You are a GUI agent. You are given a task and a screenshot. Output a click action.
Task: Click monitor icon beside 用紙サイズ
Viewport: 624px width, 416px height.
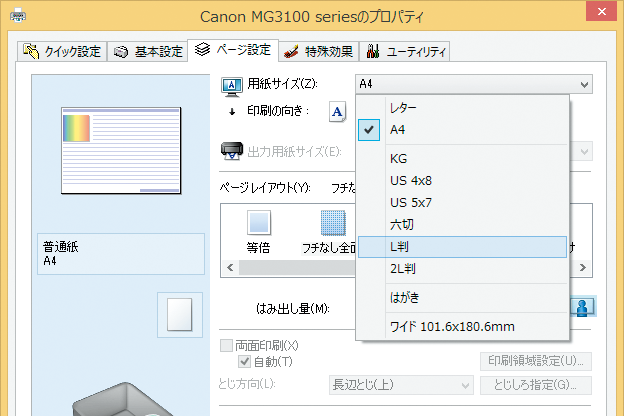[x=232, y=87]
